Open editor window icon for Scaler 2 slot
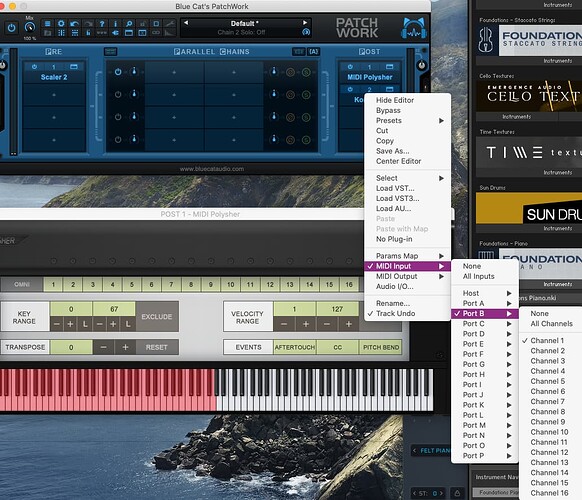582x500 pixels. pyautogui.click(x=74, y=66)
